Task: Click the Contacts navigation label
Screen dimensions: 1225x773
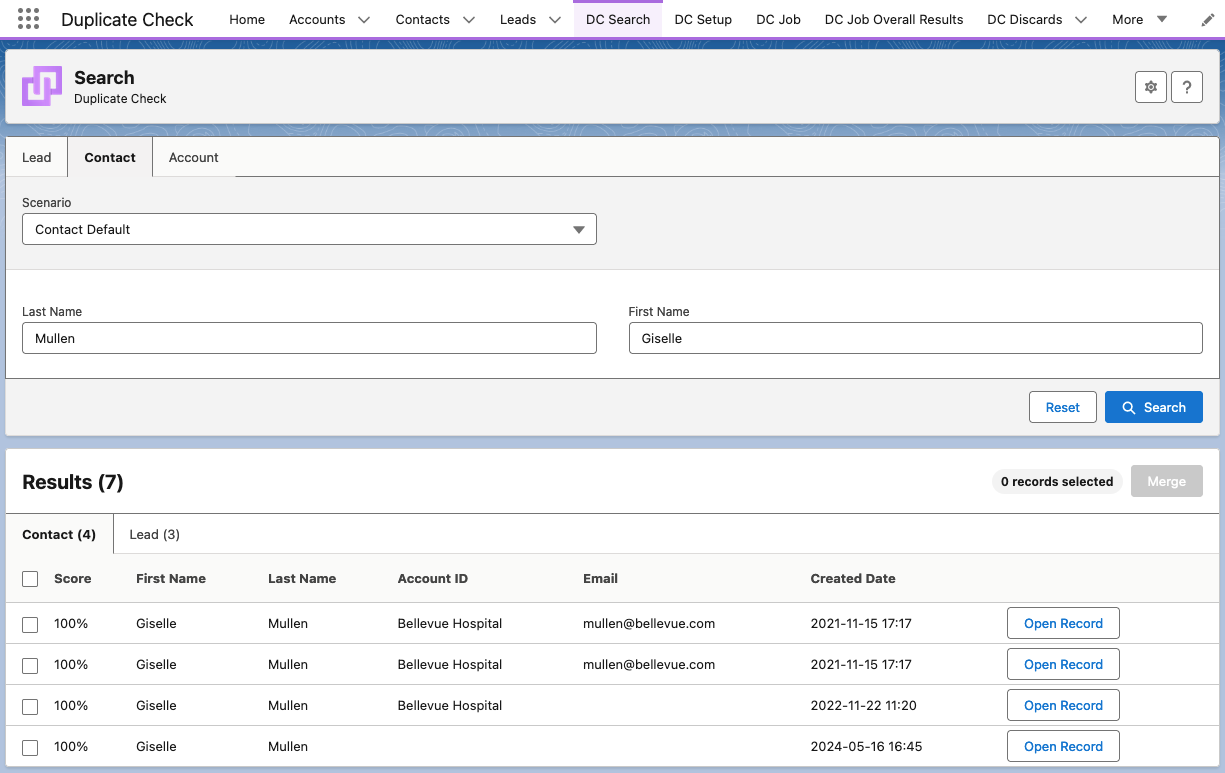Action: 423,19
